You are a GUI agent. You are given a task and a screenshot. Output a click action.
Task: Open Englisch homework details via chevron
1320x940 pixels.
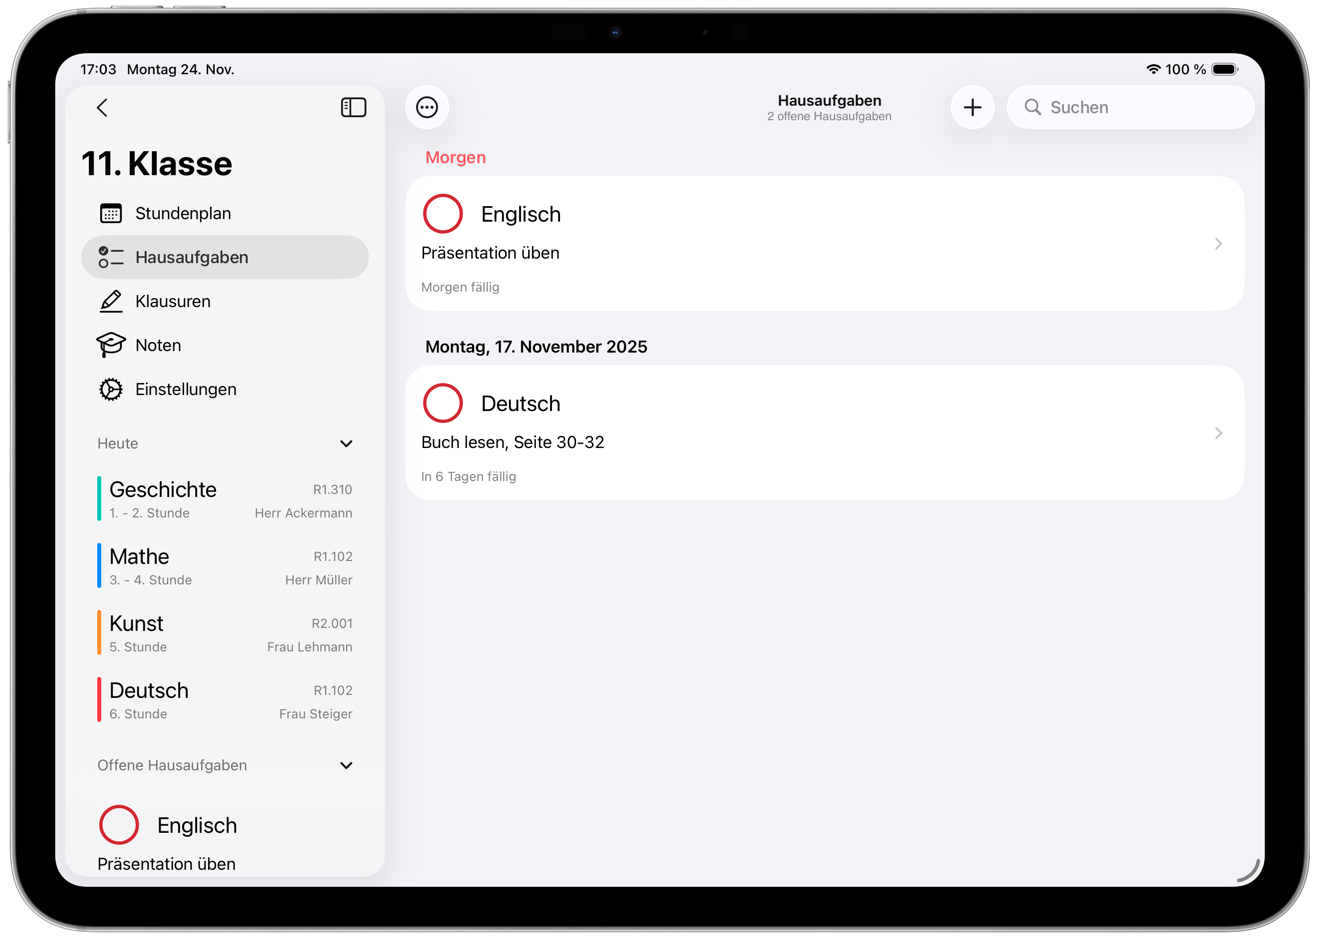coord(1218,244)
